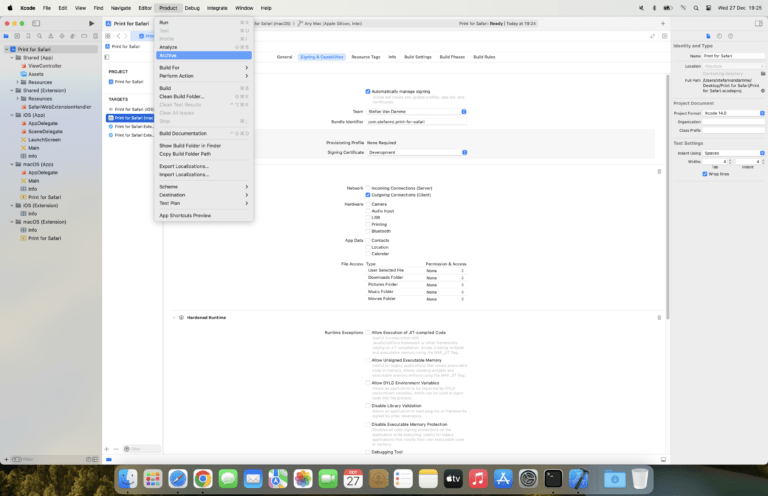The height and width of the screenshot is (496, 768).
Task: Open the Report navigator icon
Action: click(96, 36)
